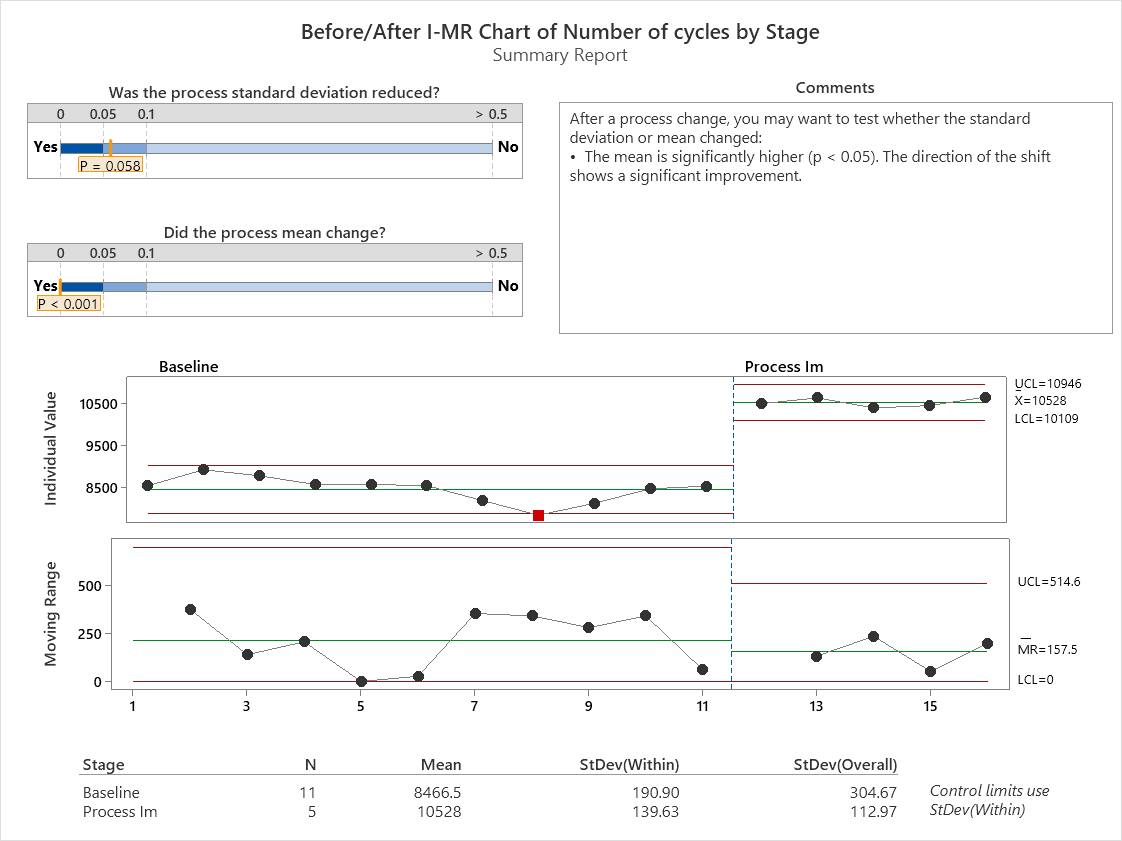Select the 'Baseline' stage label above chart
Viewport: 1122px width, 841px height.
188,367
